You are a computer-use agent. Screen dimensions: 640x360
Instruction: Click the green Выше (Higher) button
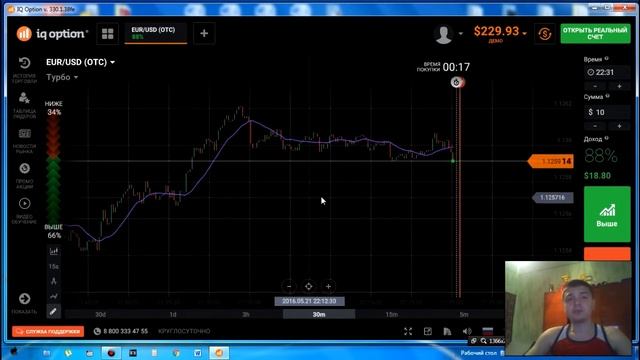[x=607, y=214]
